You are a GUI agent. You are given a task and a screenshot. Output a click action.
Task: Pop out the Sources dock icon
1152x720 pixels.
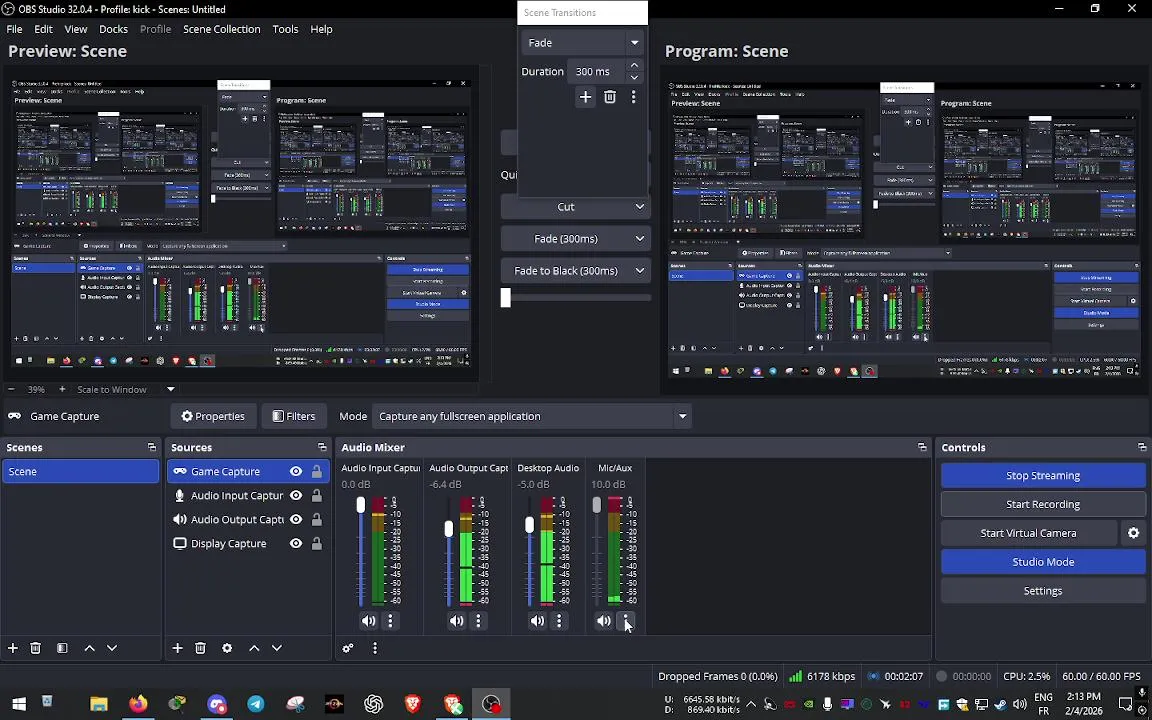pyautogui.click(x=322, y=447)
